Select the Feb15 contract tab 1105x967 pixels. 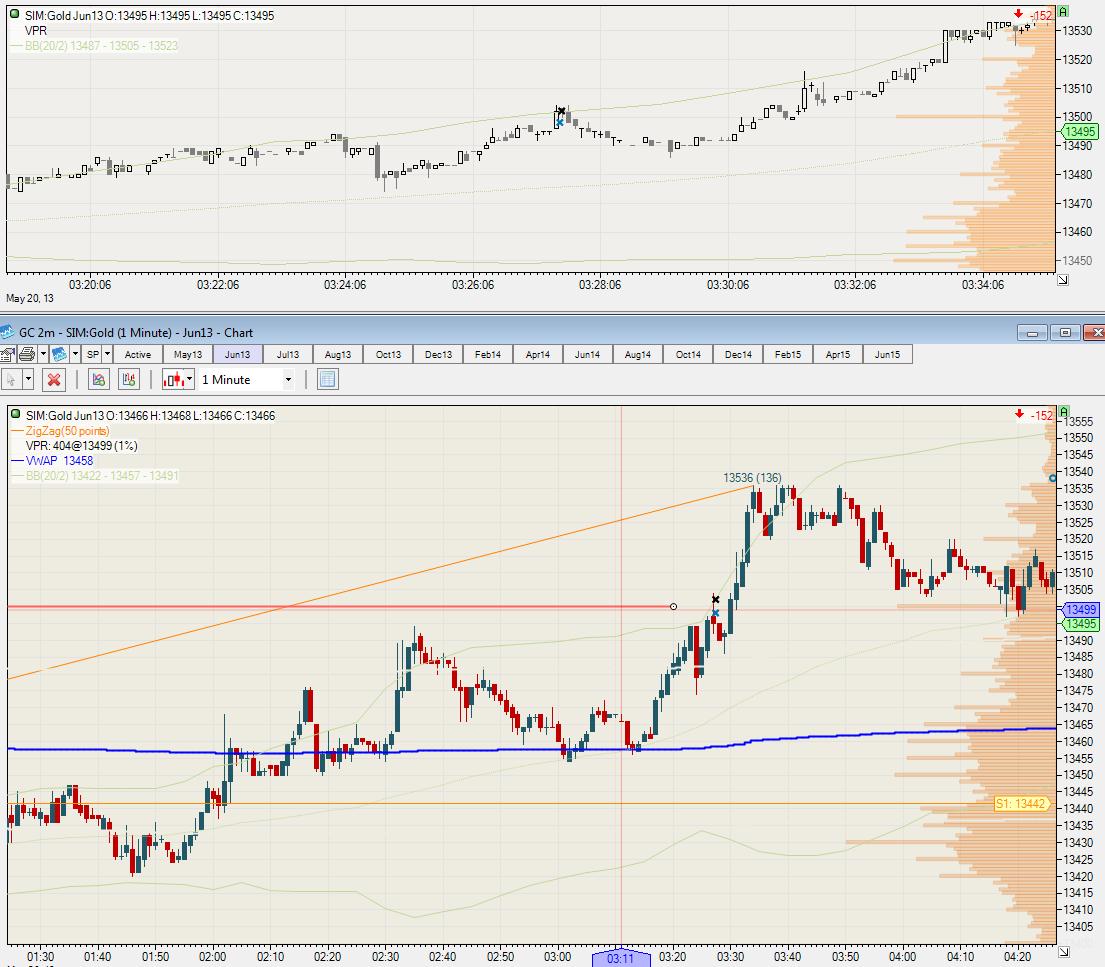pos(788,354)
